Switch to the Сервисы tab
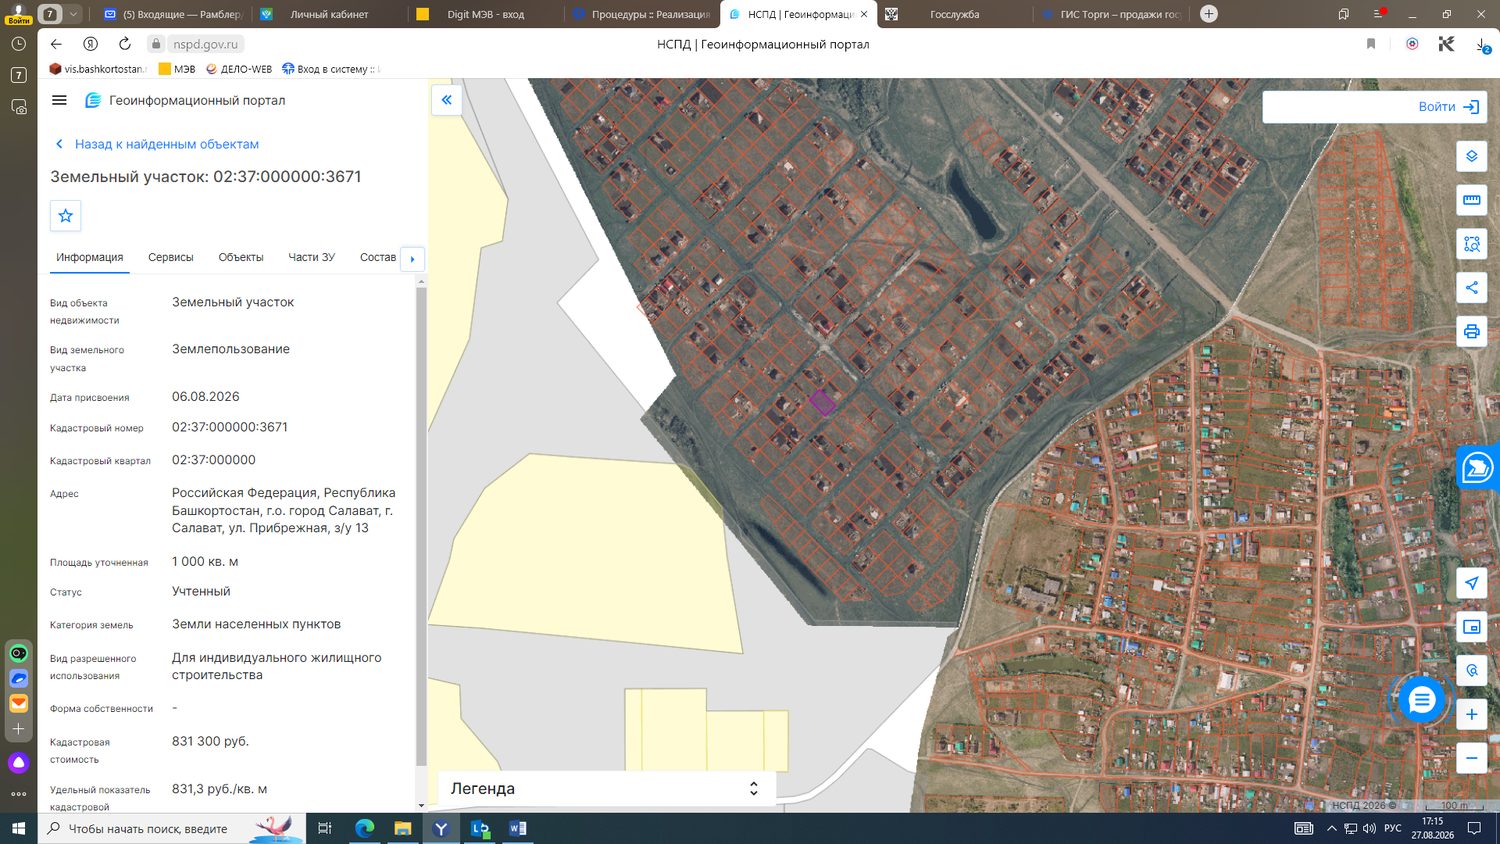 coord(171,257)
